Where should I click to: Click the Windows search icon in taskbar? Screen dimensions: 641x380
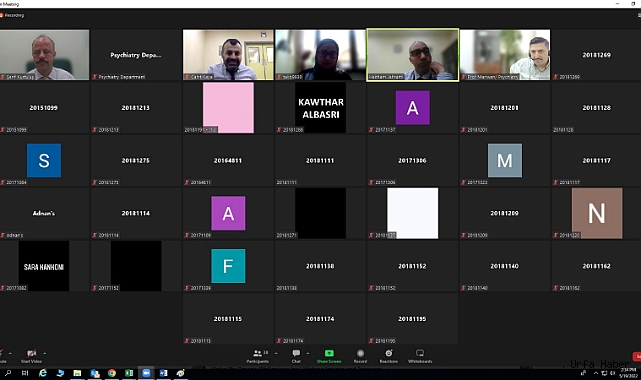(8, 373)
